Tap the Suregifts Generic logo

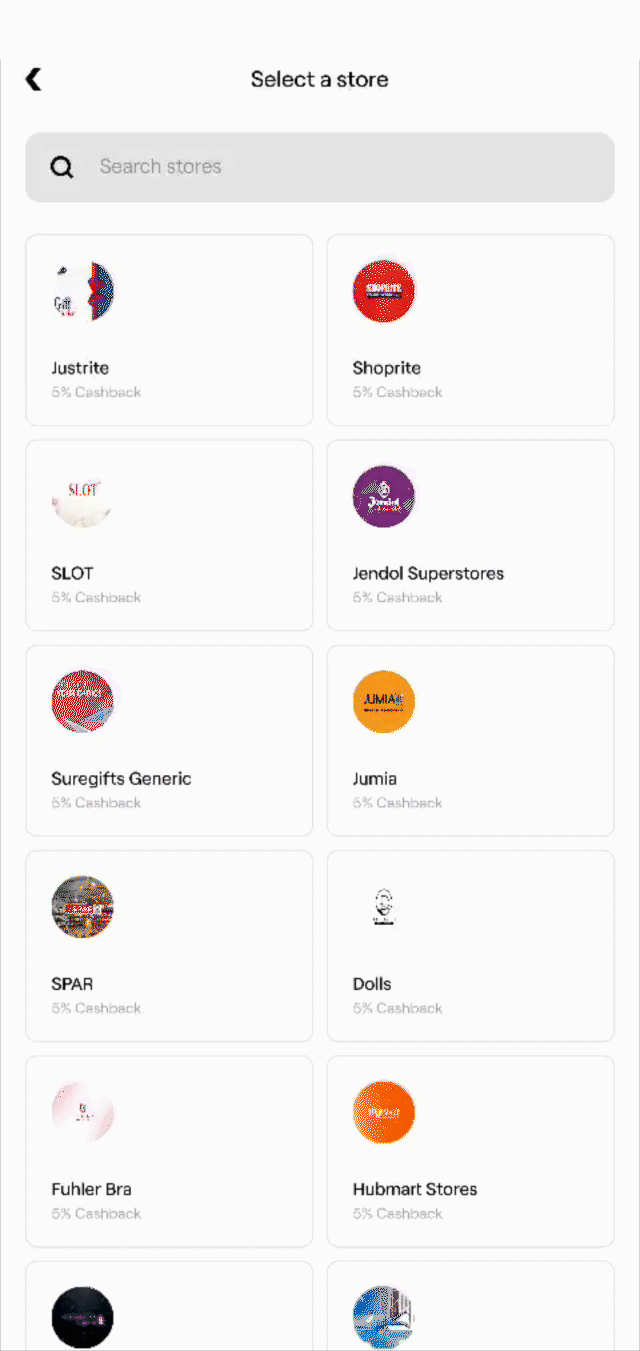[82, 702]
